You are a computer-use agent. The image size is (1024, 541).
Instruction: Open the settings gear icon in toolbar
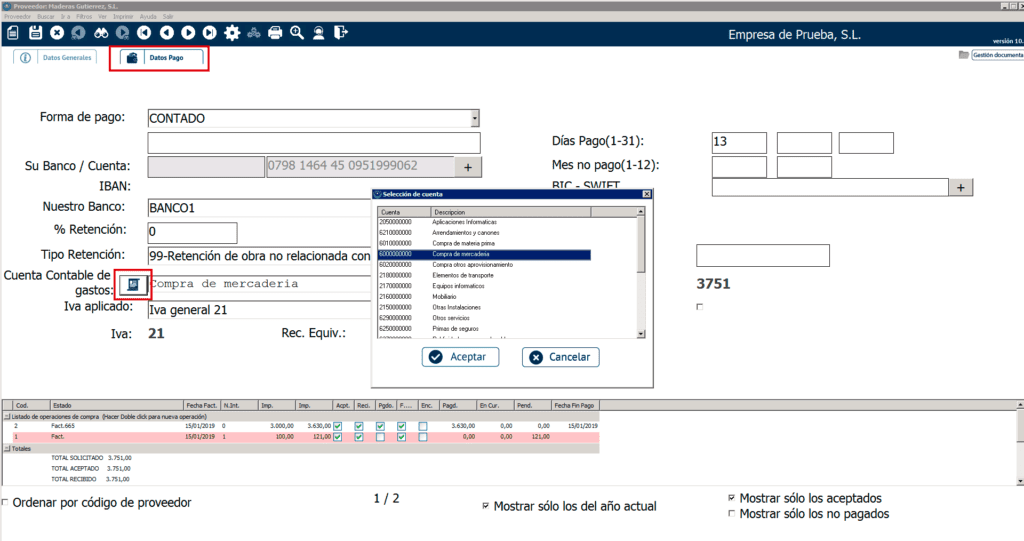[x=232, y=33]
